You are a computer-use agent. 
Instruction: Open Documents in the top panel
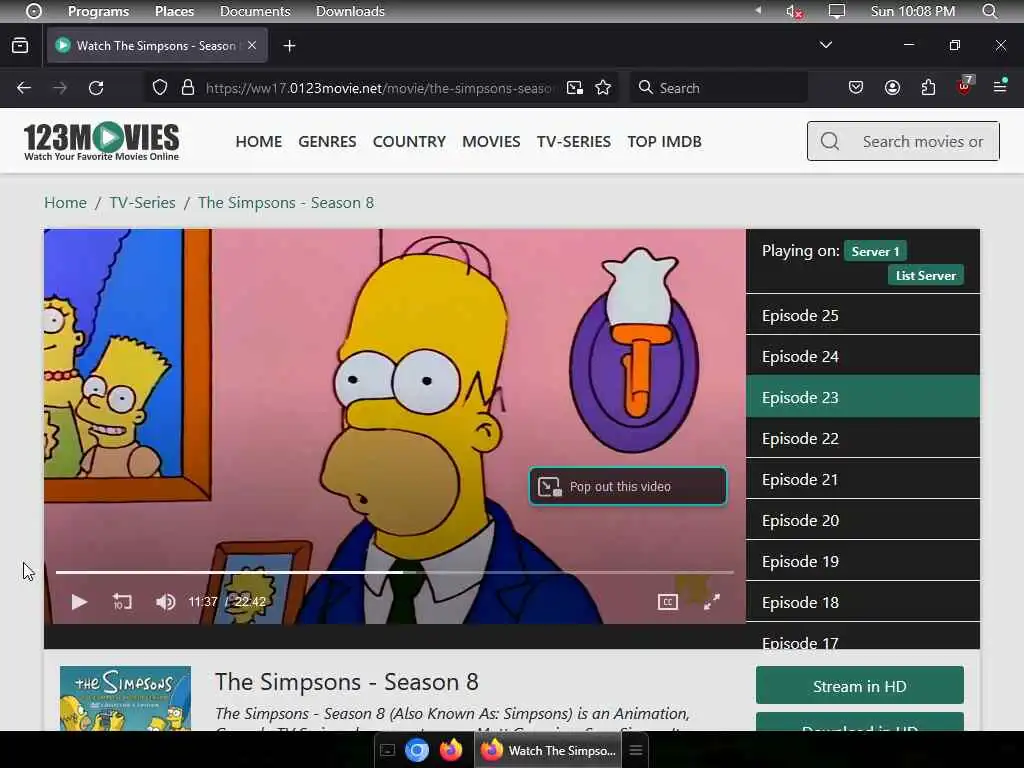click(255, 11)
